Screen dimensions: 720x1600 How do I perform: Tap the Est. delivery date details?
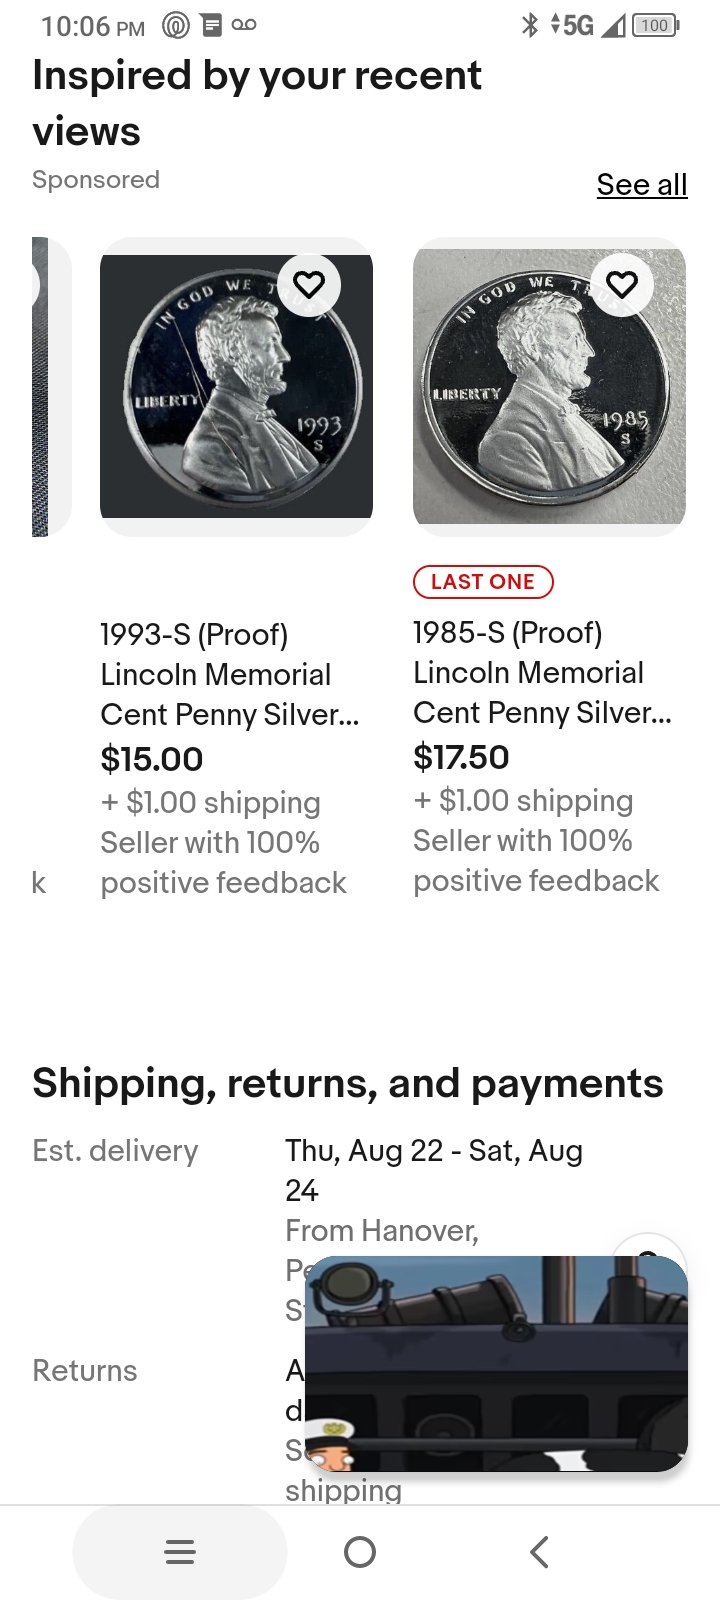(433, 1170)
